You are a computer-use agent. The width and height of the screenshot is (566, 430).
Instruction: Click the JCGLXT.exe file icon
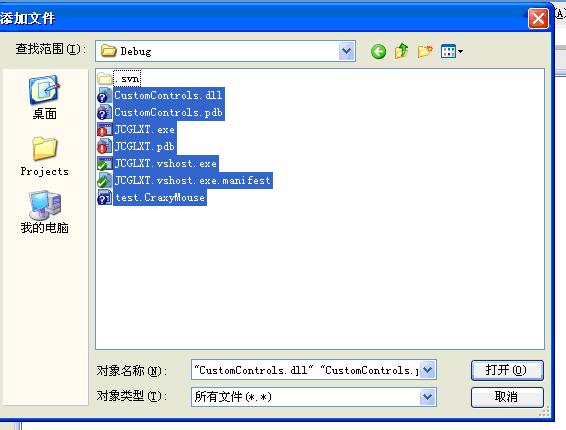pyautogui.click(x=105, y=129)
